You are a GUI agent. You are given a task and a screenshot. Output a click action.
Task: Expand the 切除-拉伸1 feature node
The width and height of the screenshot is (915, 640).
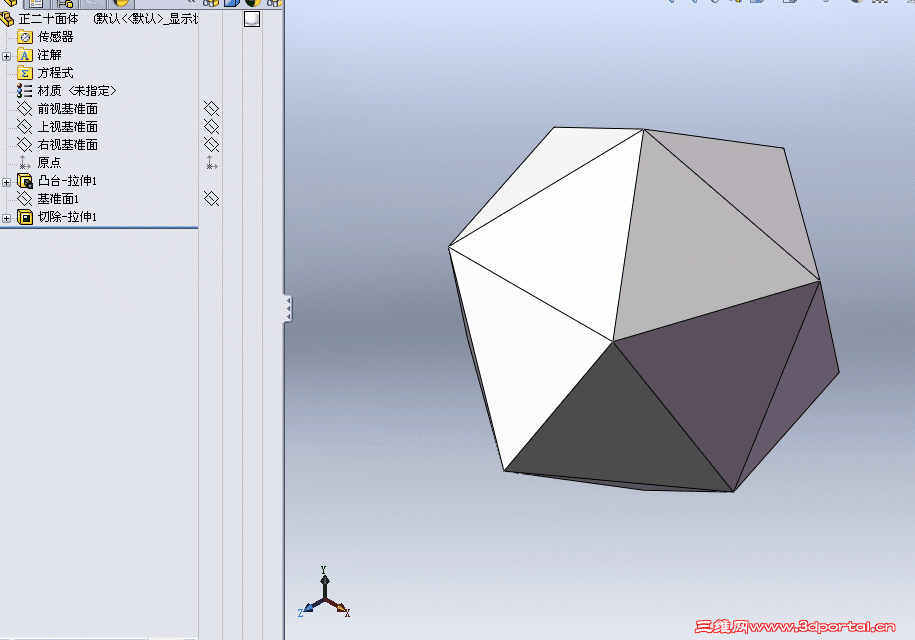tap(6, 218)
